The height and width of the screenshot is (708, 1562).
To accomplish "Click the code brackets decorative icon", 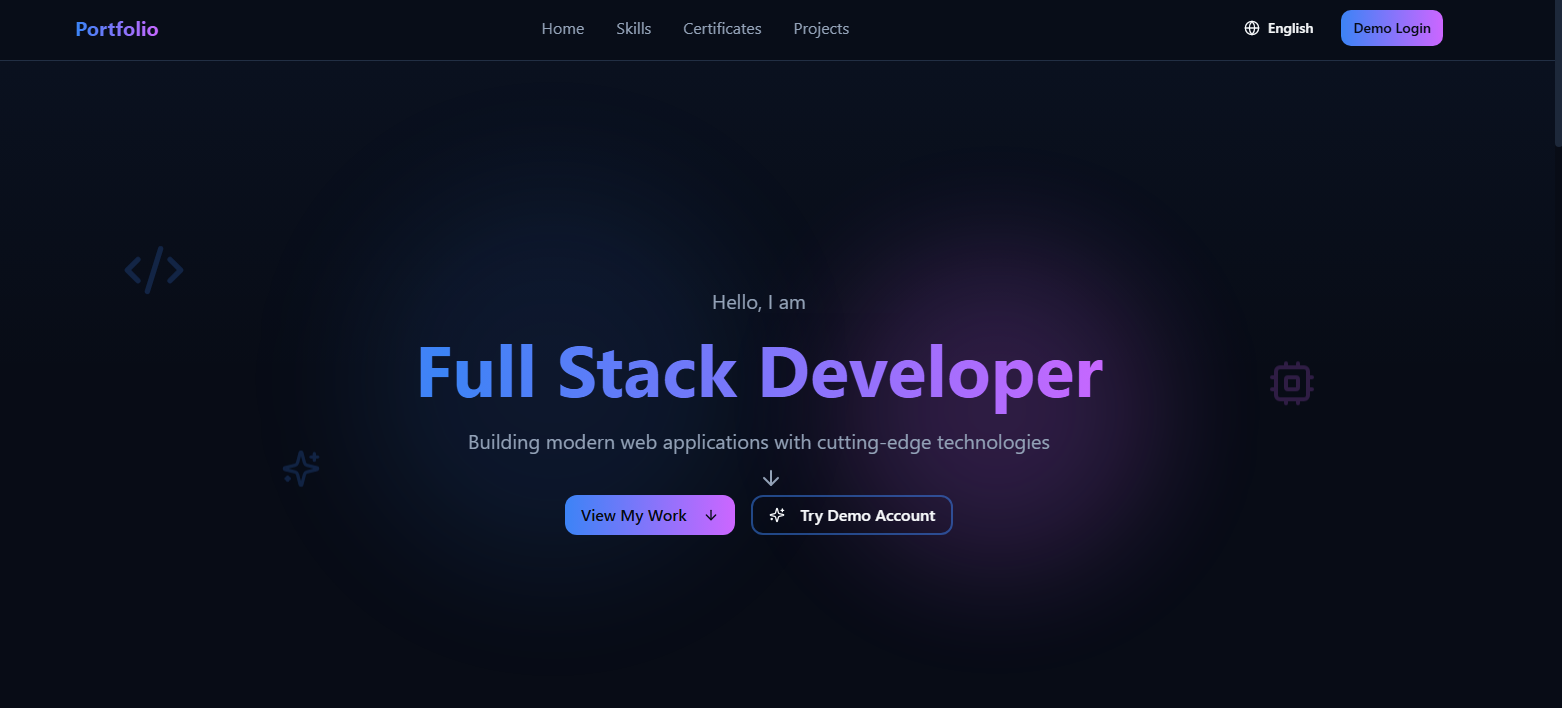I will (154, 270).
